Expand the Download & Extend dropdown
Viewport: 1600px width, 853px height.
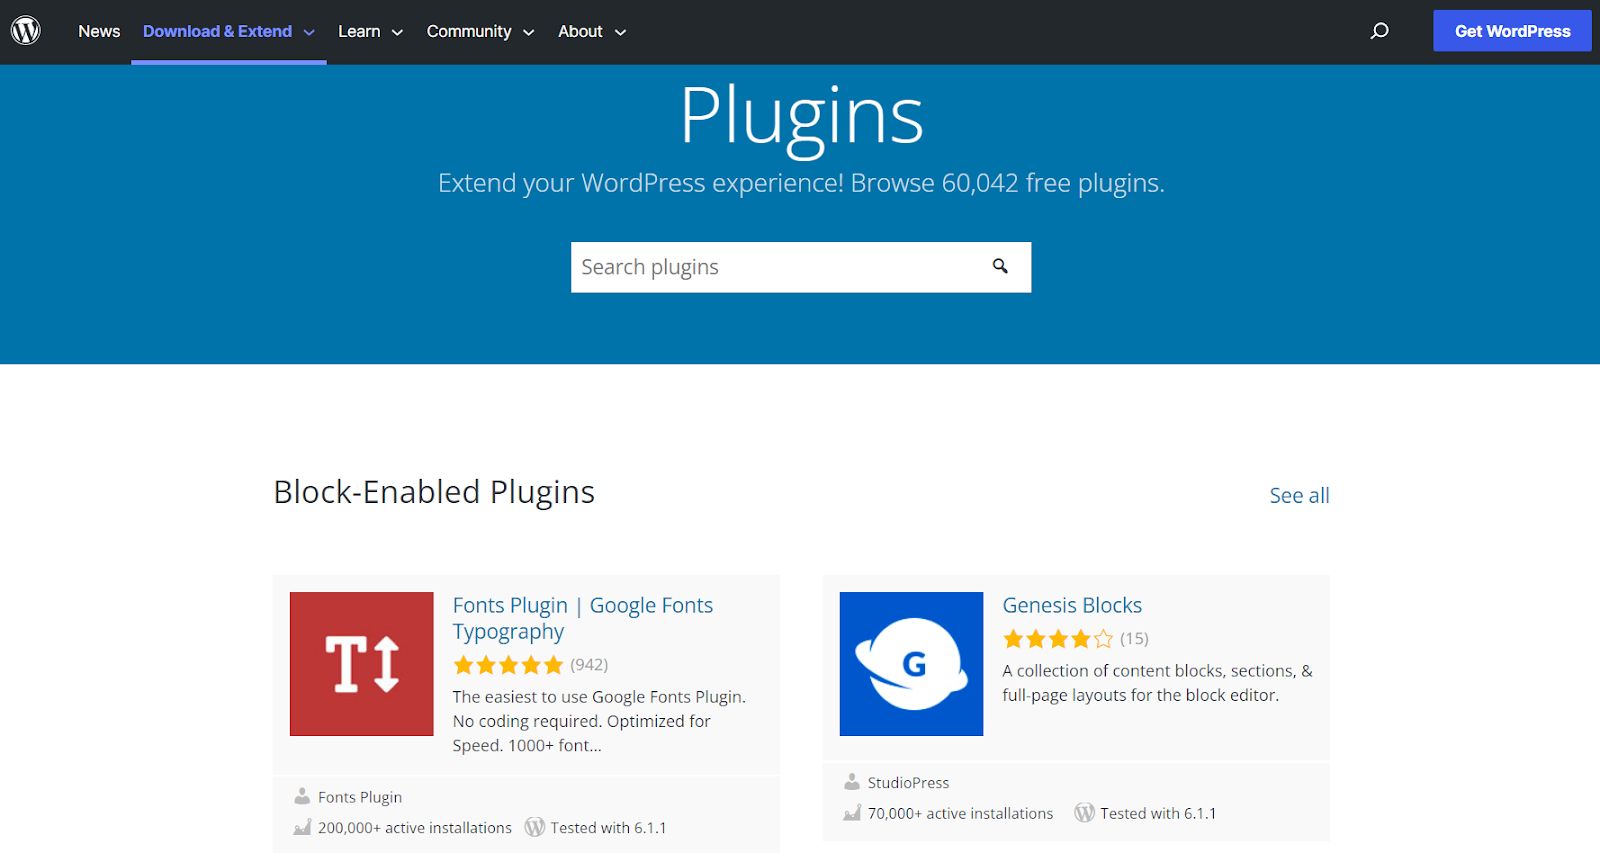(x=309, y=32)
